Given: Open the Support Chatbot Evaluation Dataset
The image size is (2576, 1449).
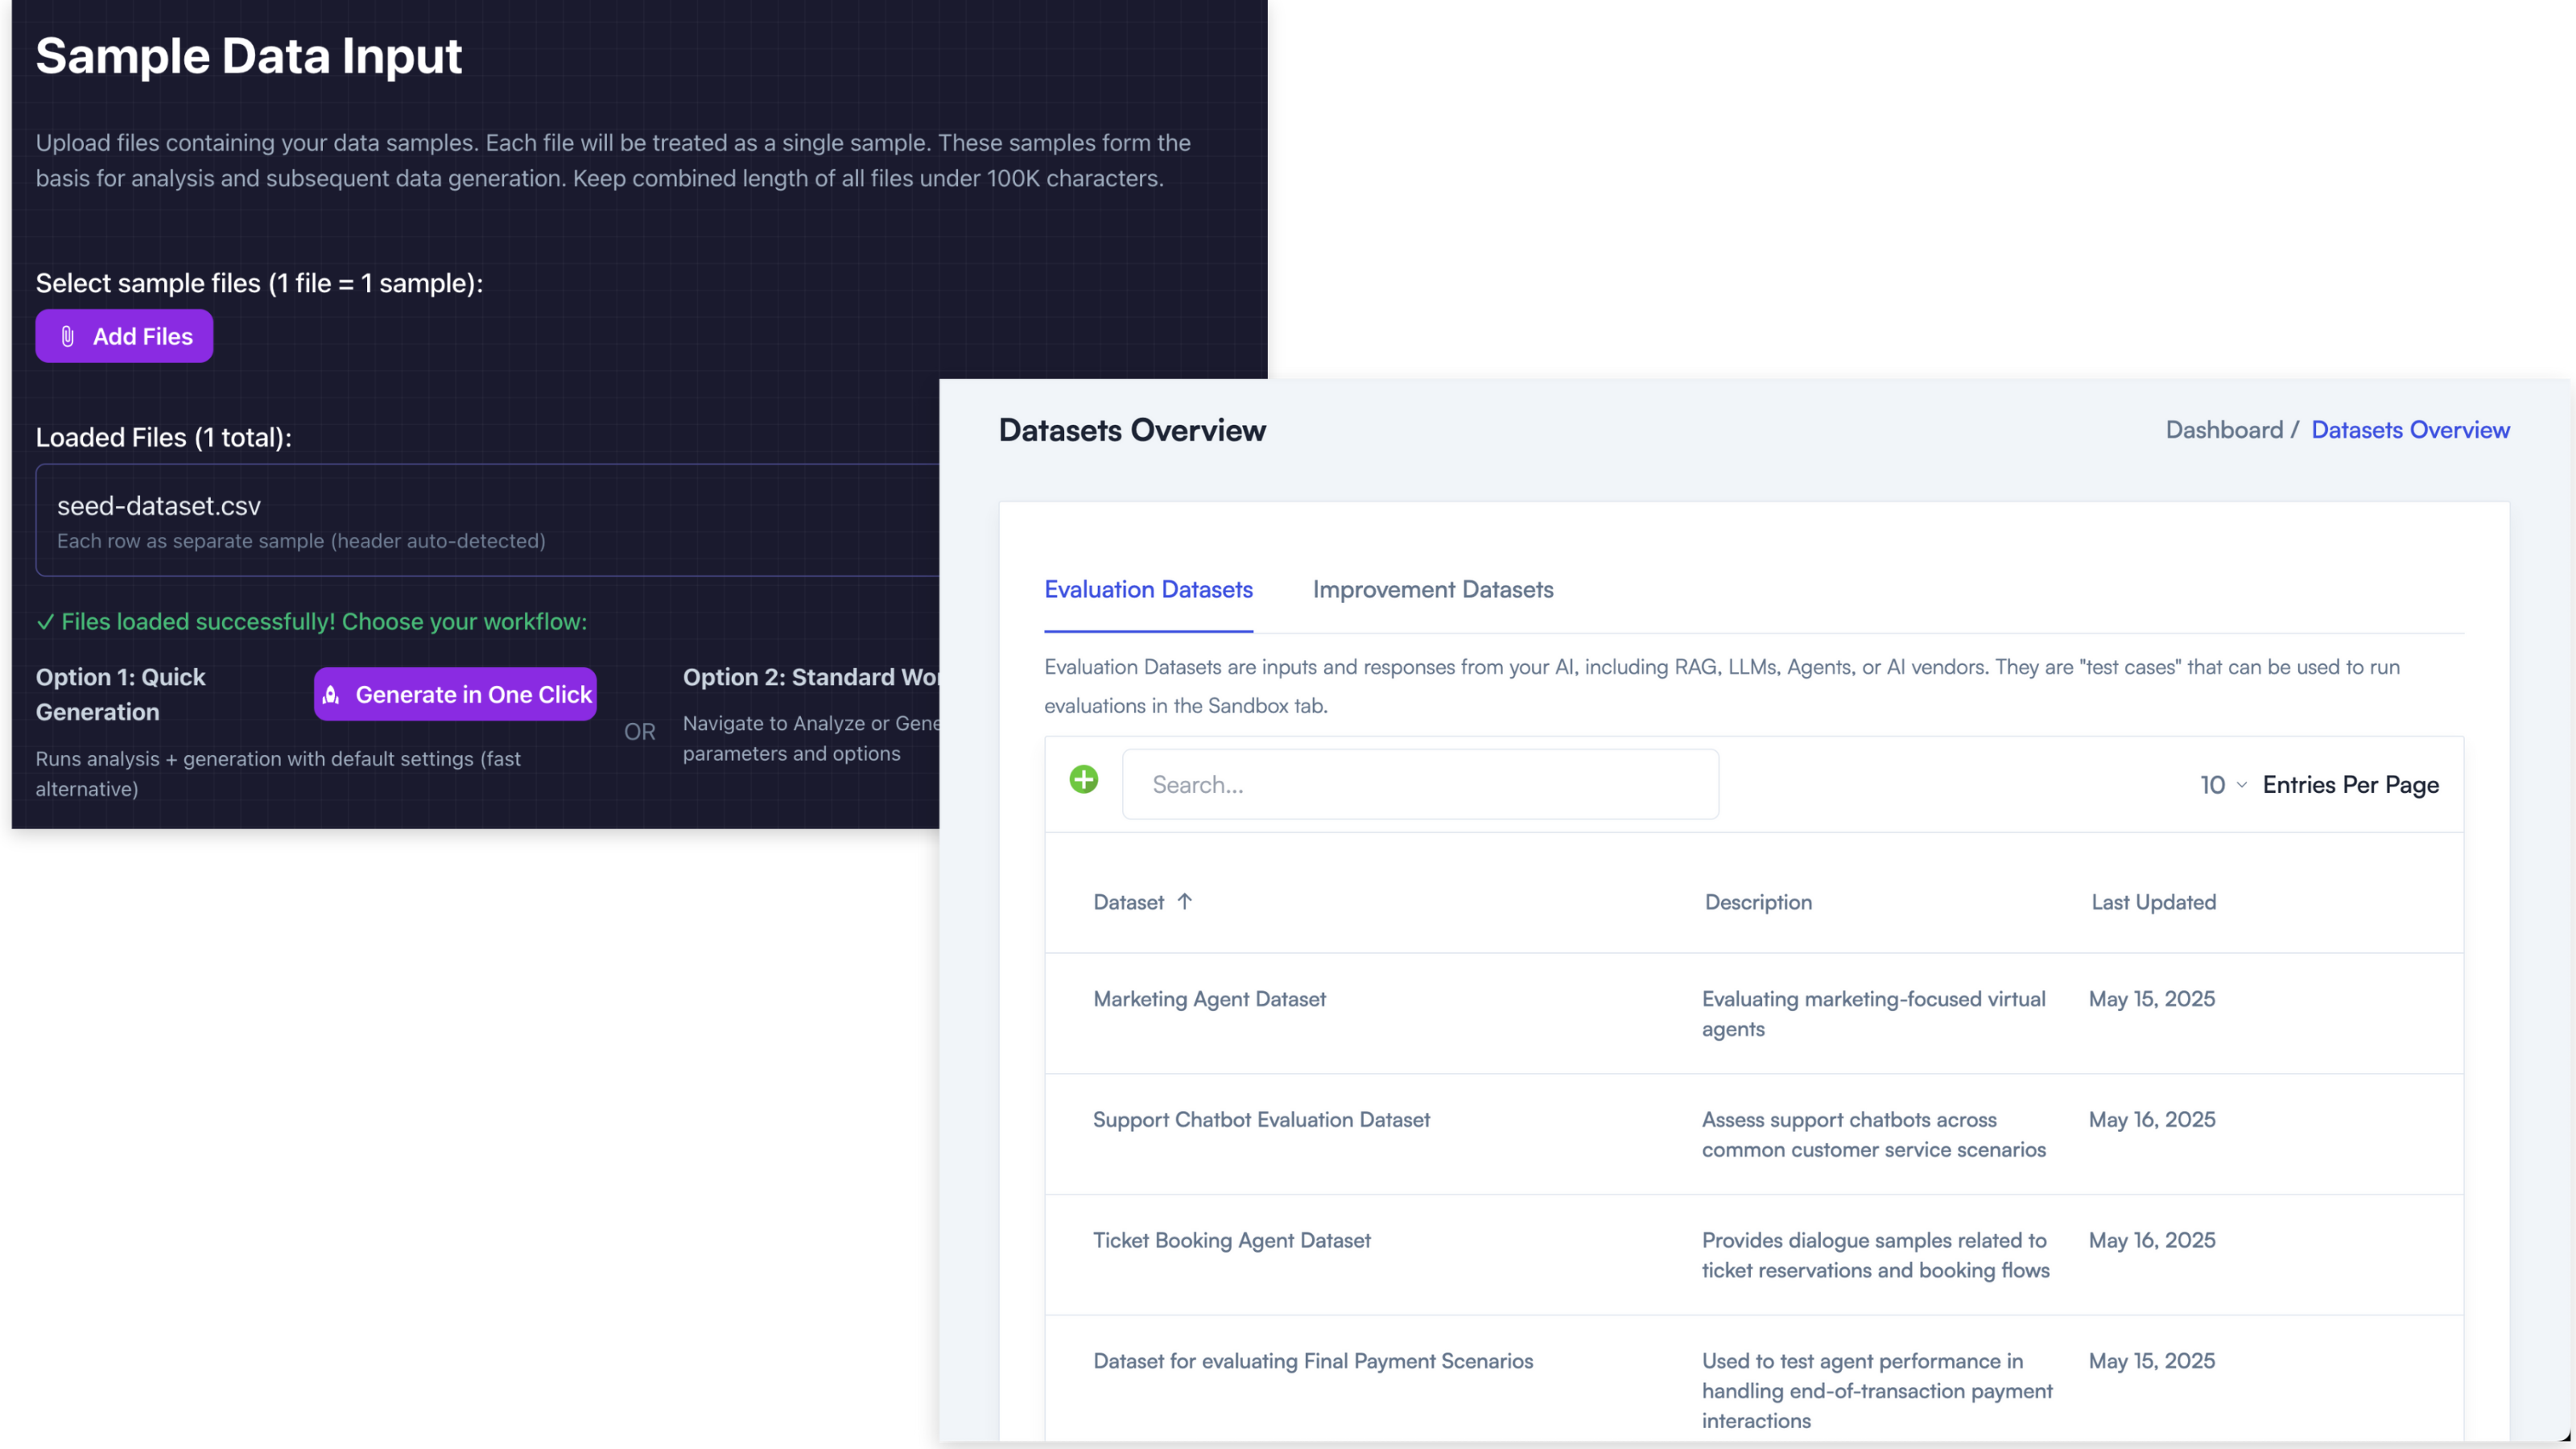Looking at the screenshot, I should (x=1261, y=1119).
